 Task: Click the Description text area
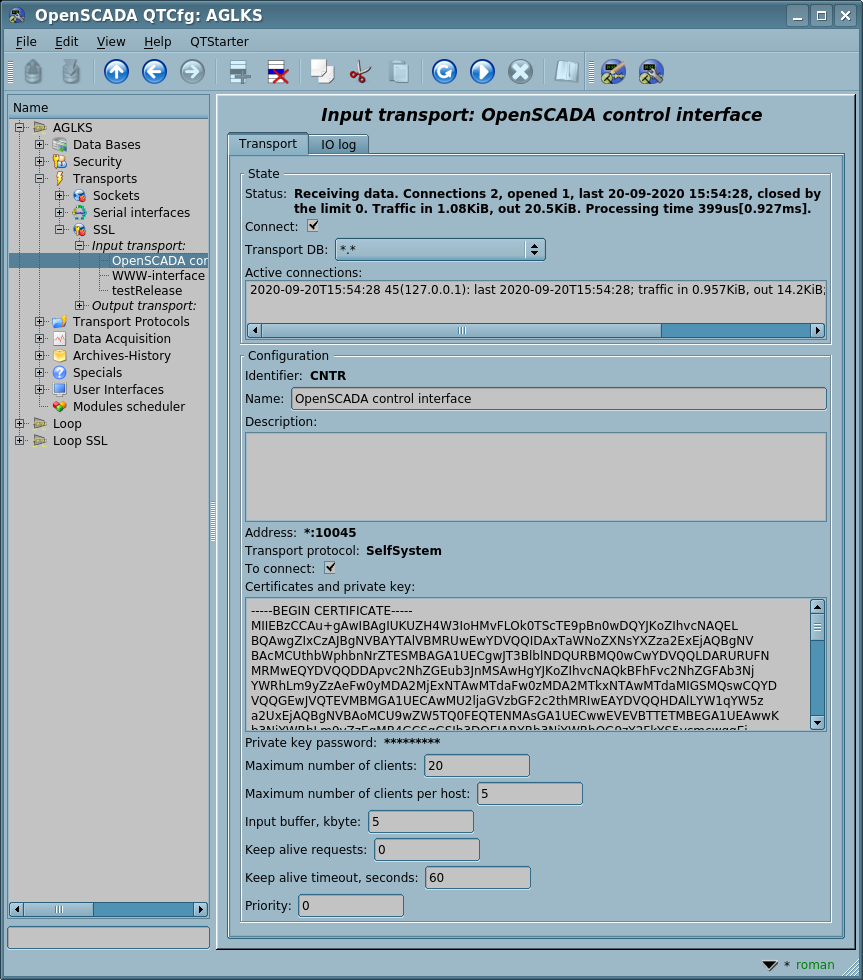coord(536,477)
